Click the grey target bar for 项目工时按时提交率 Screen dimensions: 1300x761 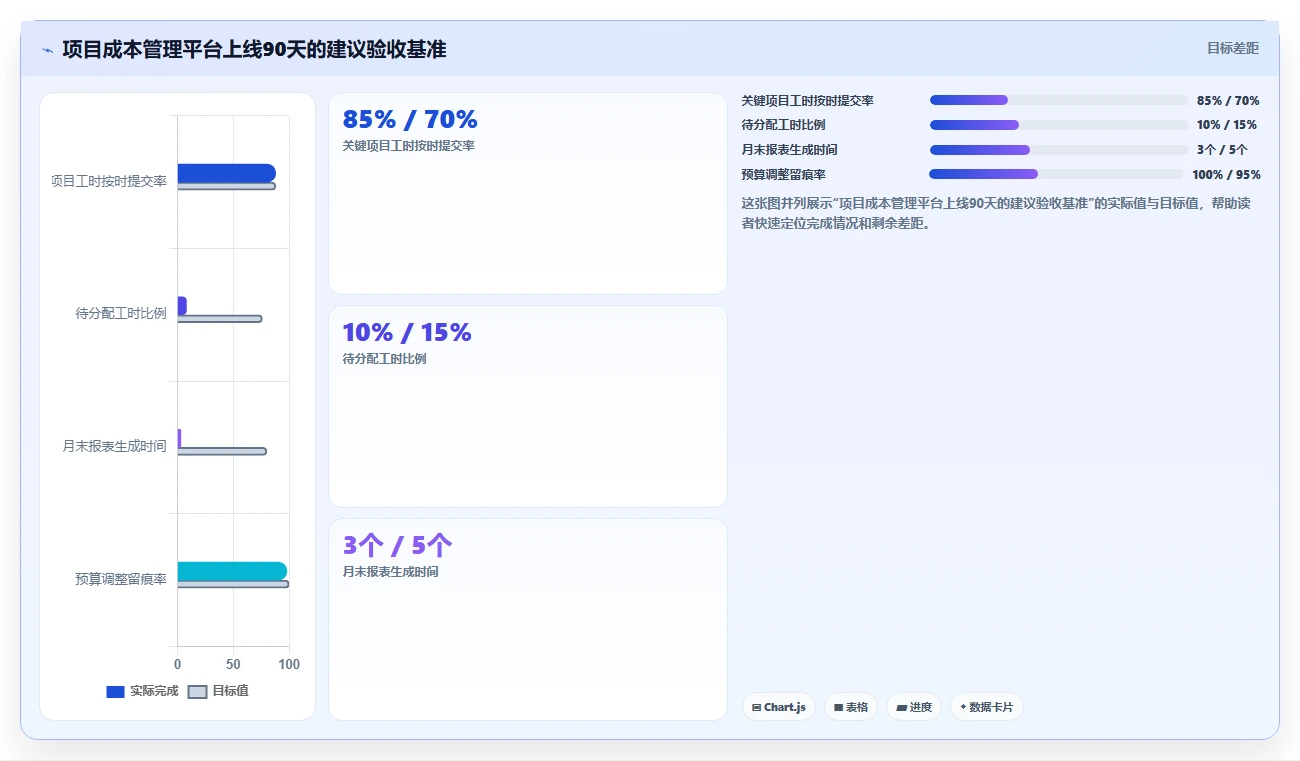point(226,186)
